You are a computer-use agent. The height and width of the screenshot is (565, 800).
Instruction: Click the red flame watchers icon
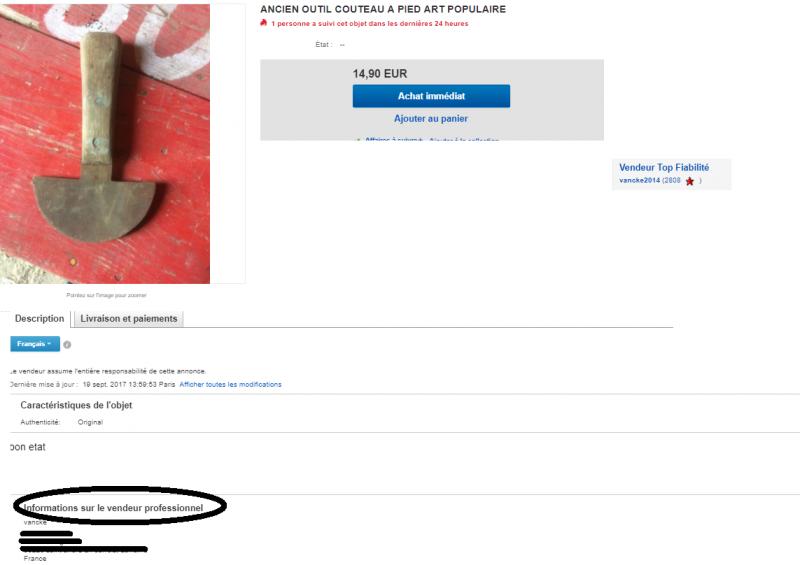263,23
